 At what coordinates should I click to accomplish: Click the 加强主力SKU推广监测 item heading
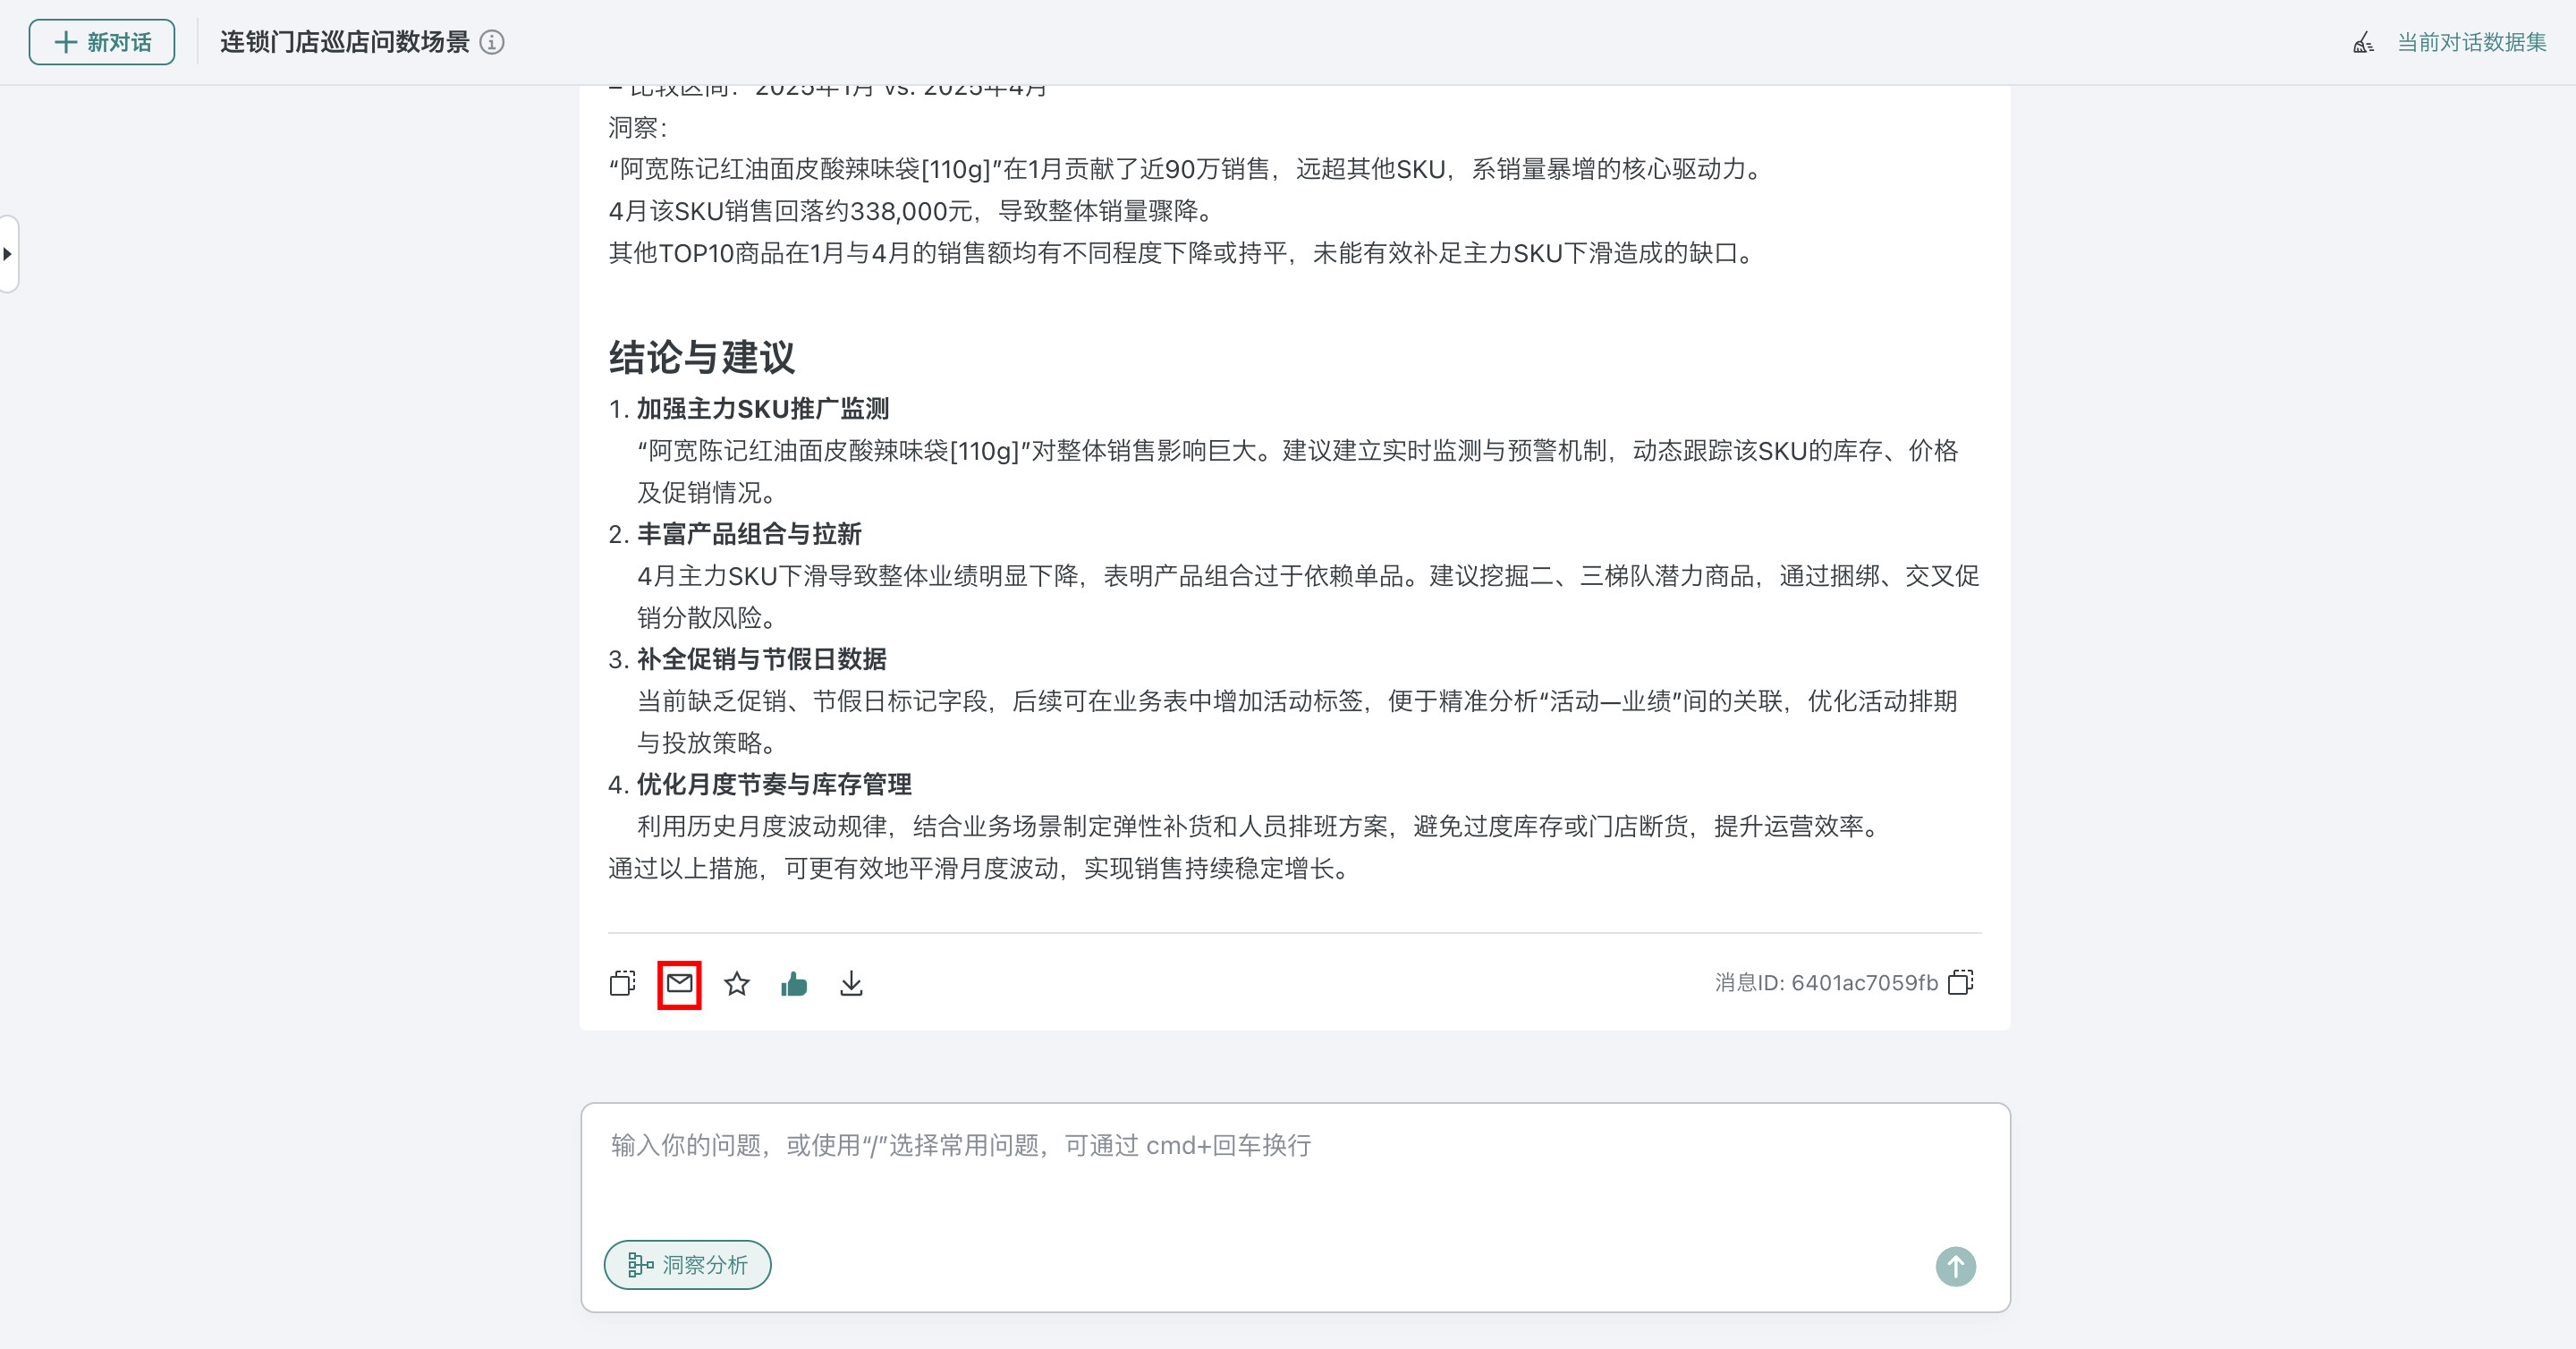click(x=762, y=408)
